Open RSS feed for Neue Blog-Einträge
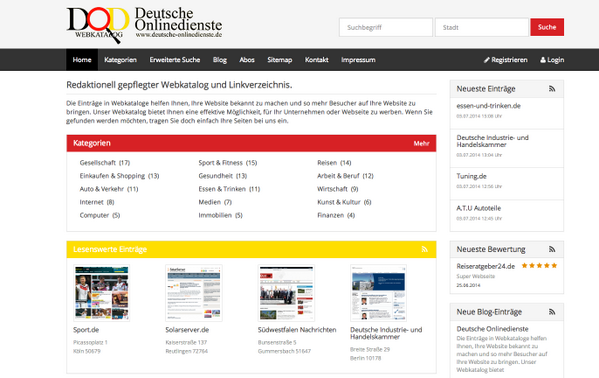599x378 pixels. click(x=552, y=312)
